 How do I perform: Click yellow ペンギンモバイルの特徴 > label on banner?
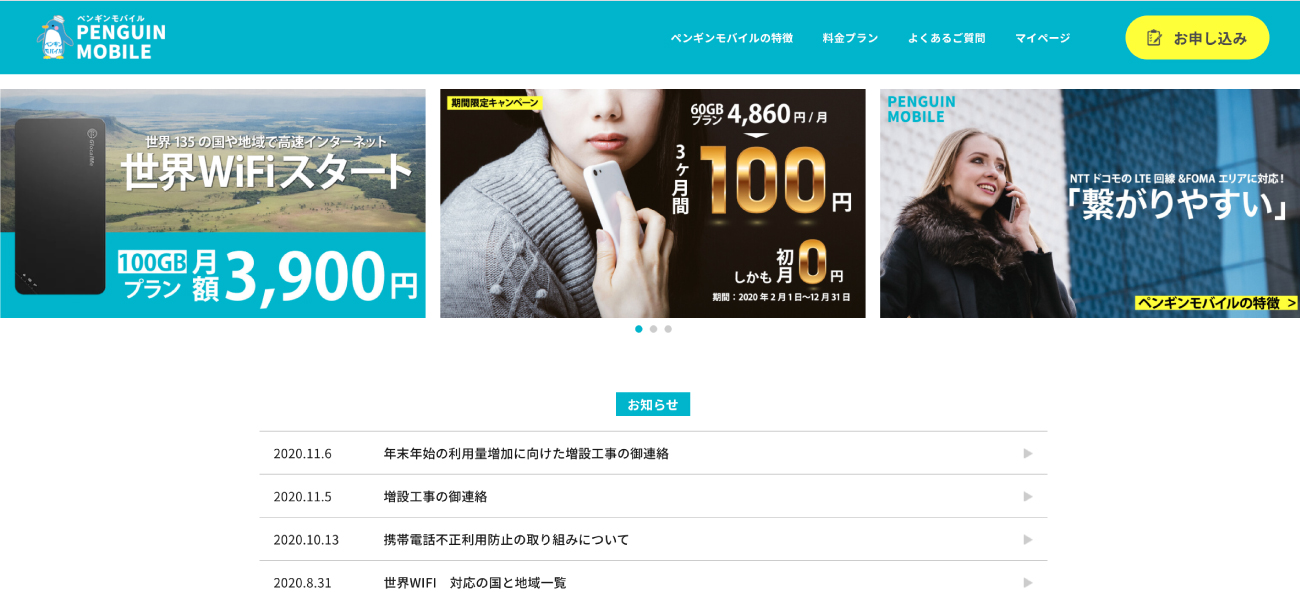click(1215, 303)
